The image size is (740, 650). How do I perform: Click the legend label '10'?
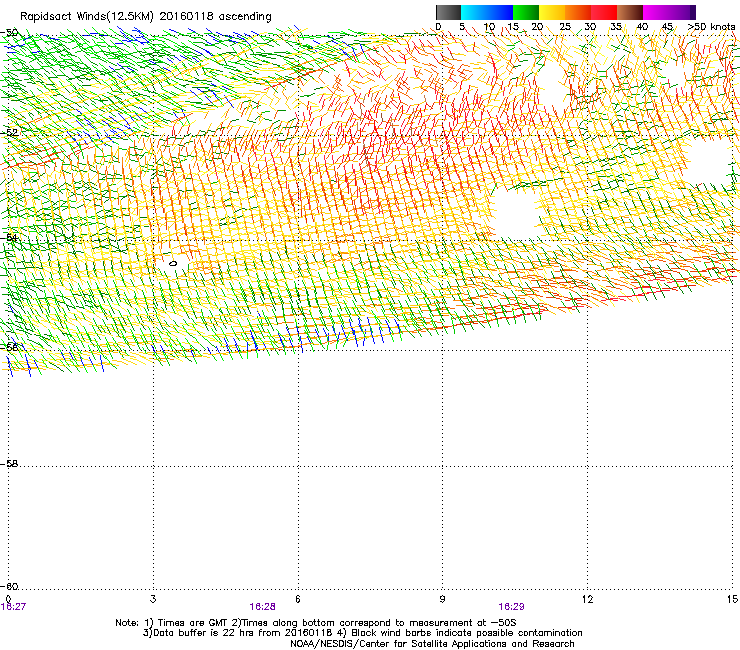click(x=489, y=26)
